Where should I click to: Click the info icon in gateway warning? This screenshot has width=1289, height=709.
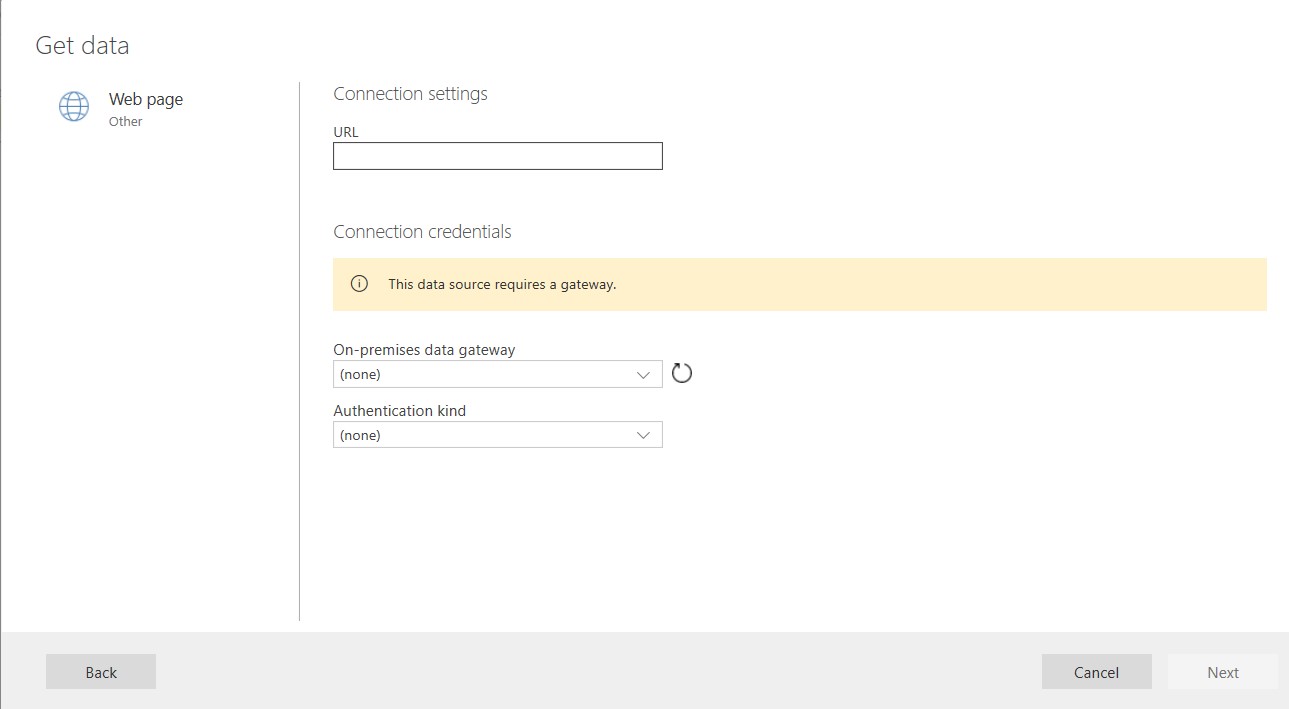click(359, 284)
